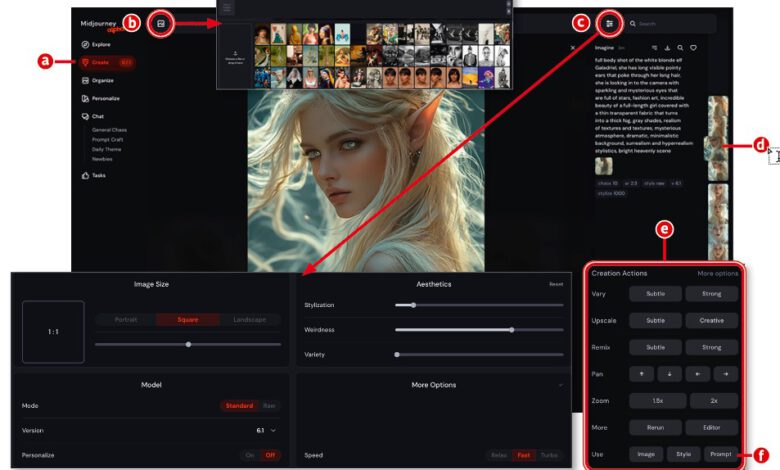Click the Stylization slider handle
The image size is (780, 470).
[413, 305]
